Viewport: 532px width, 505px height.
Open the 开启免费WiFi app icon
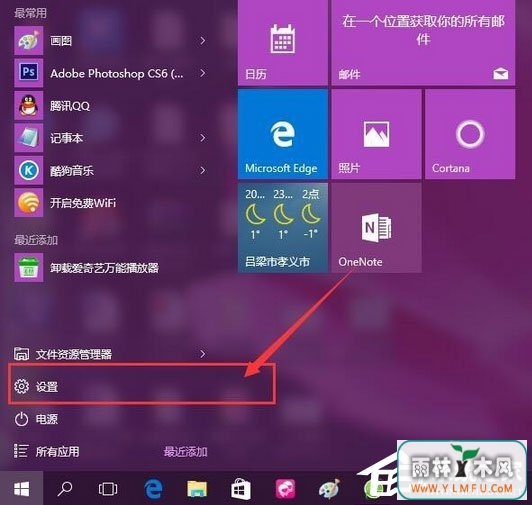coord(28,203)
